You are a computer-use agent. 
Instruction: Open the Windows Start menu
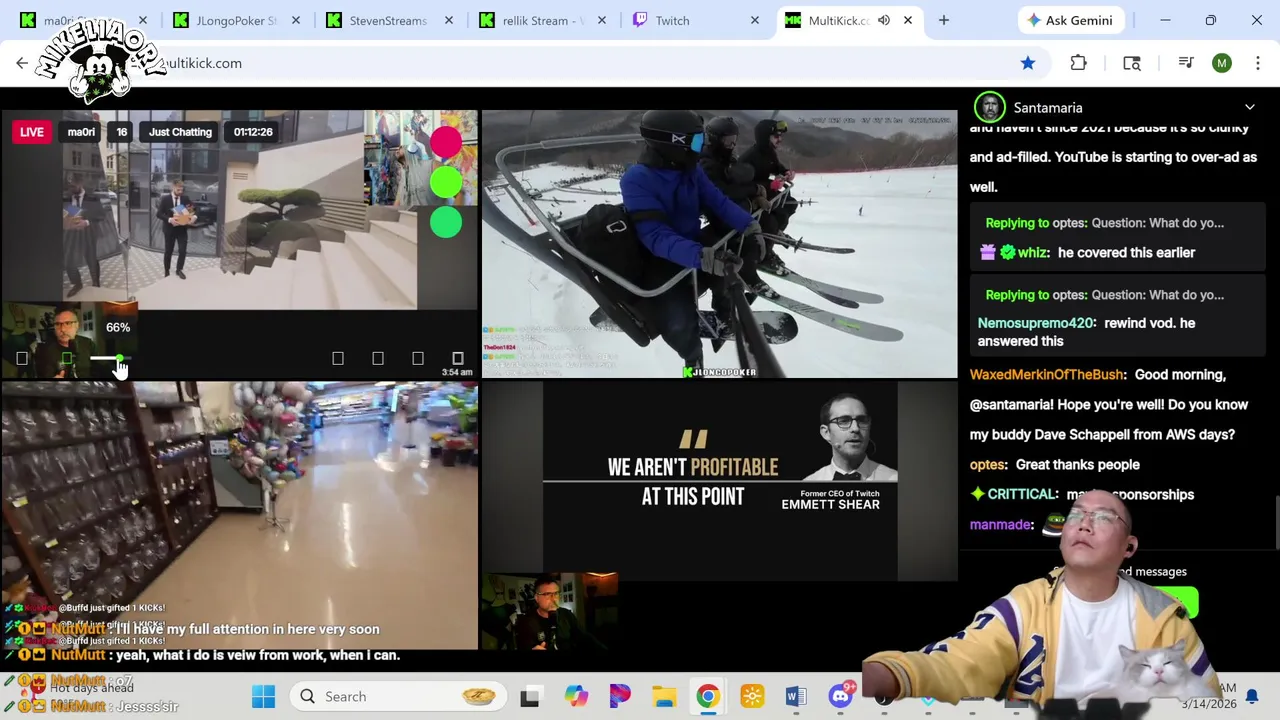coord(264,697)
